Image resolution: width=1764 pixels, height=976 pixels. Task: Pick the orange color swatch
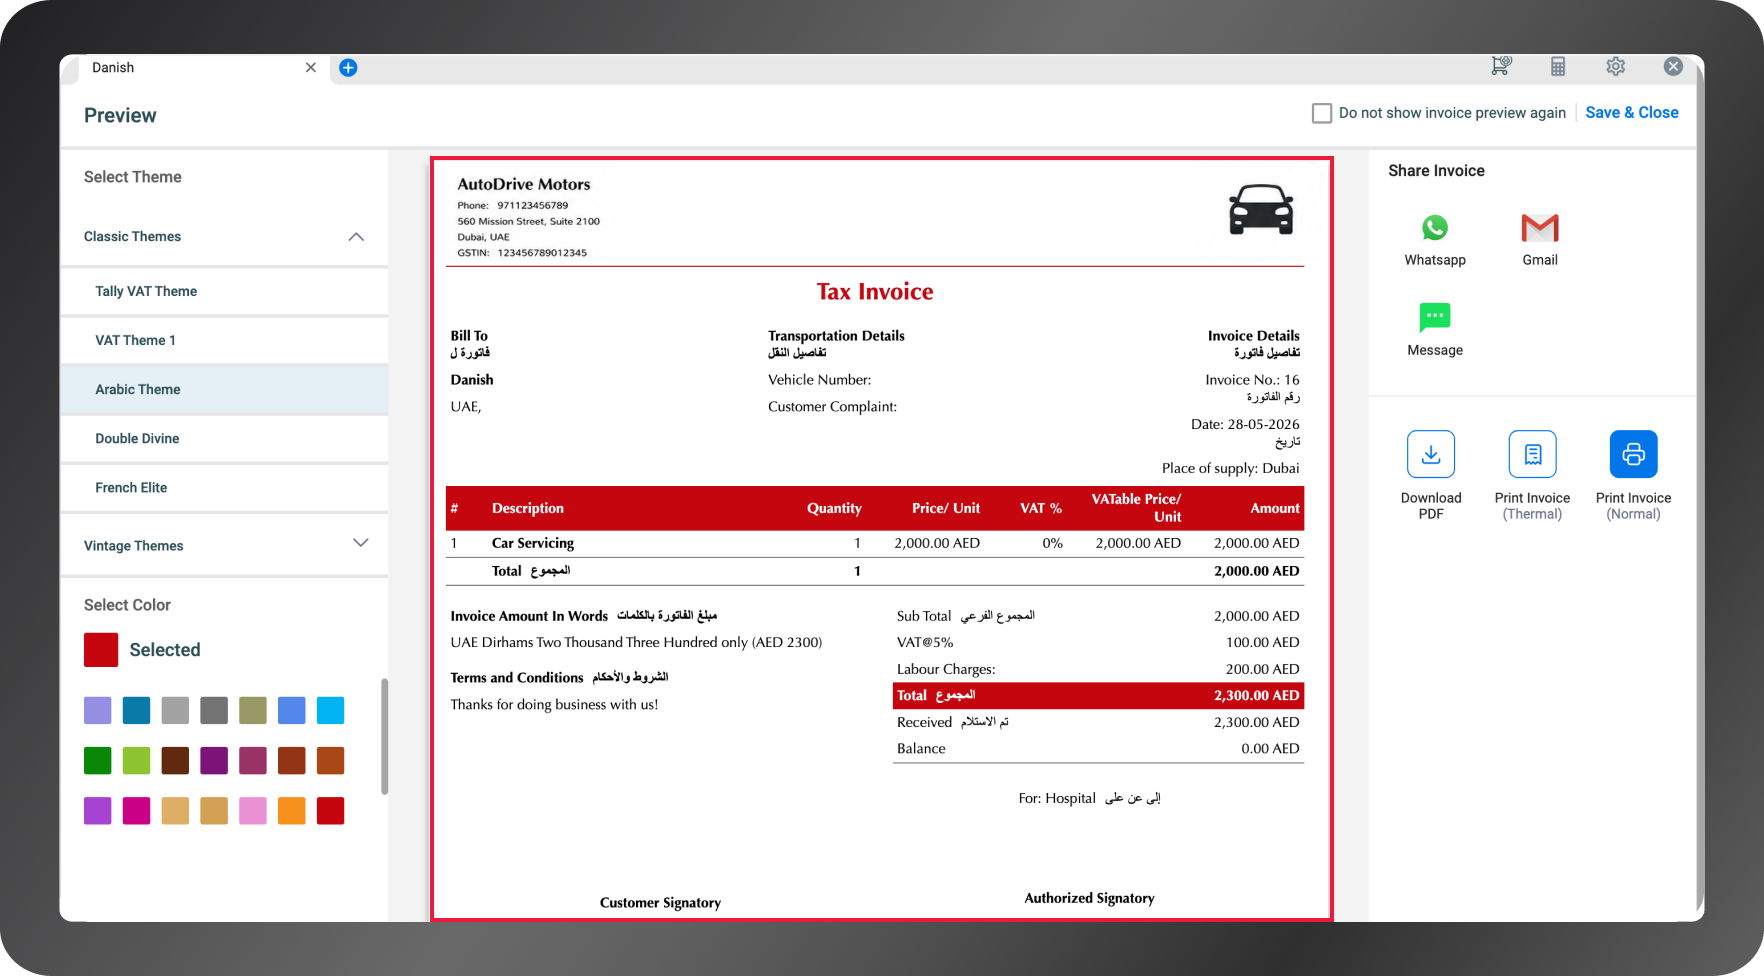pos(292,810)
